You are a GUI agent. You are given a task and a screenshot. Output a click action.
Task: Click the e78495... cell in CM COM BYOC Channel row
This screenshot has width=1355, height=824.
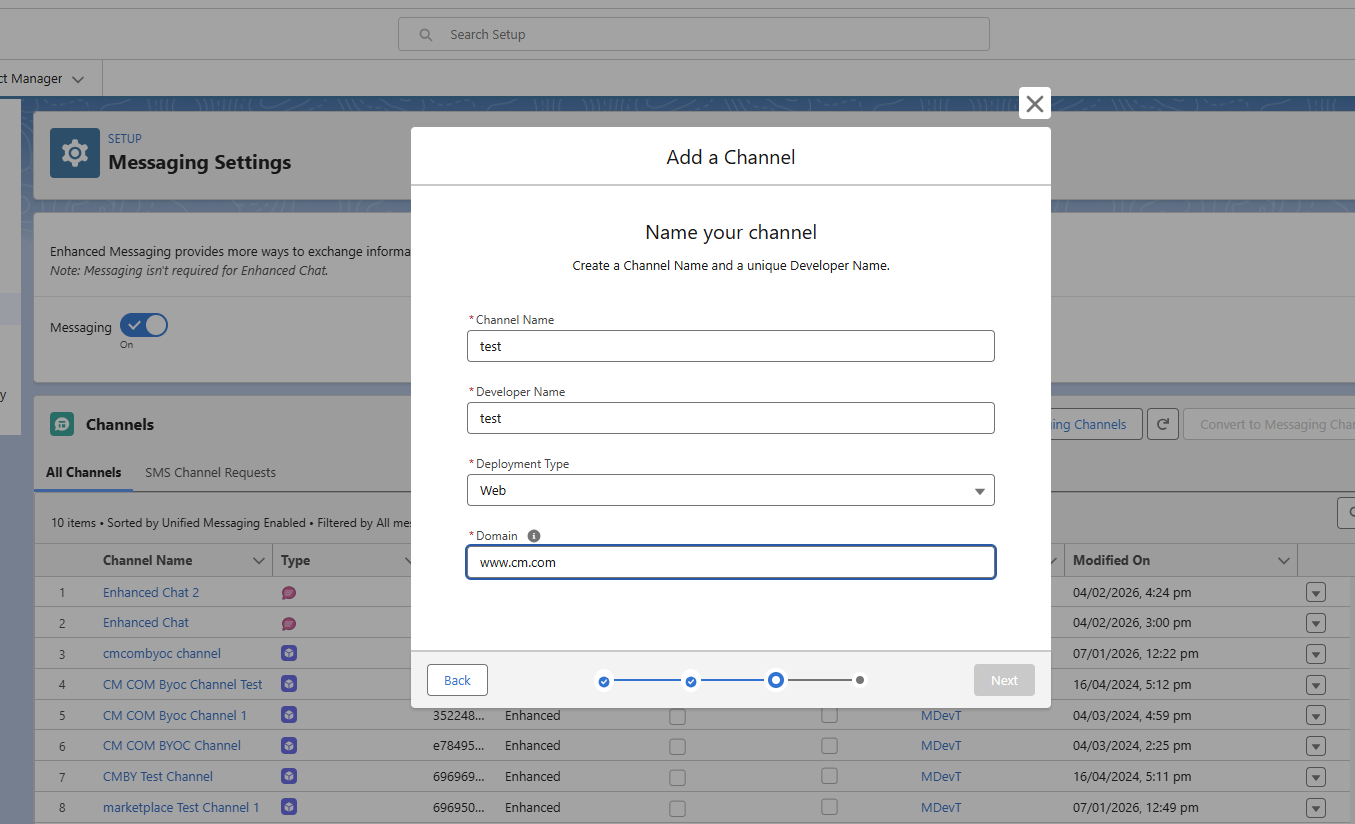point(460,745)
